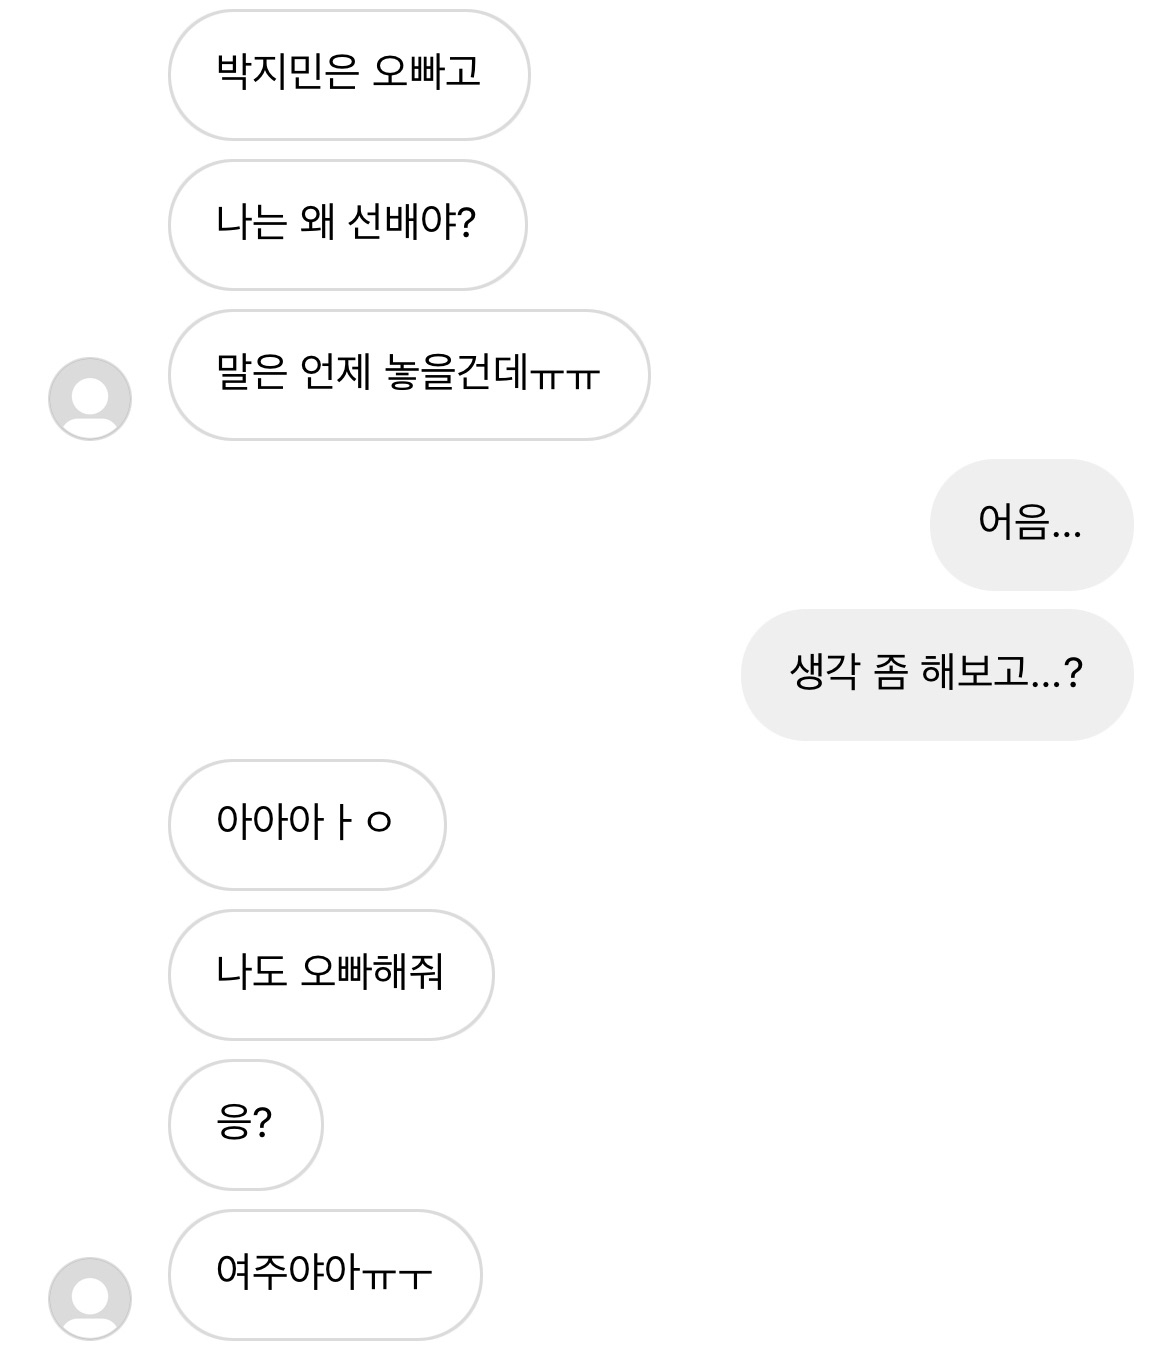The width and height of the screenshot is (1170, 1351).
Task: Click the word 언제 in the third message
Action: (335, 374)
